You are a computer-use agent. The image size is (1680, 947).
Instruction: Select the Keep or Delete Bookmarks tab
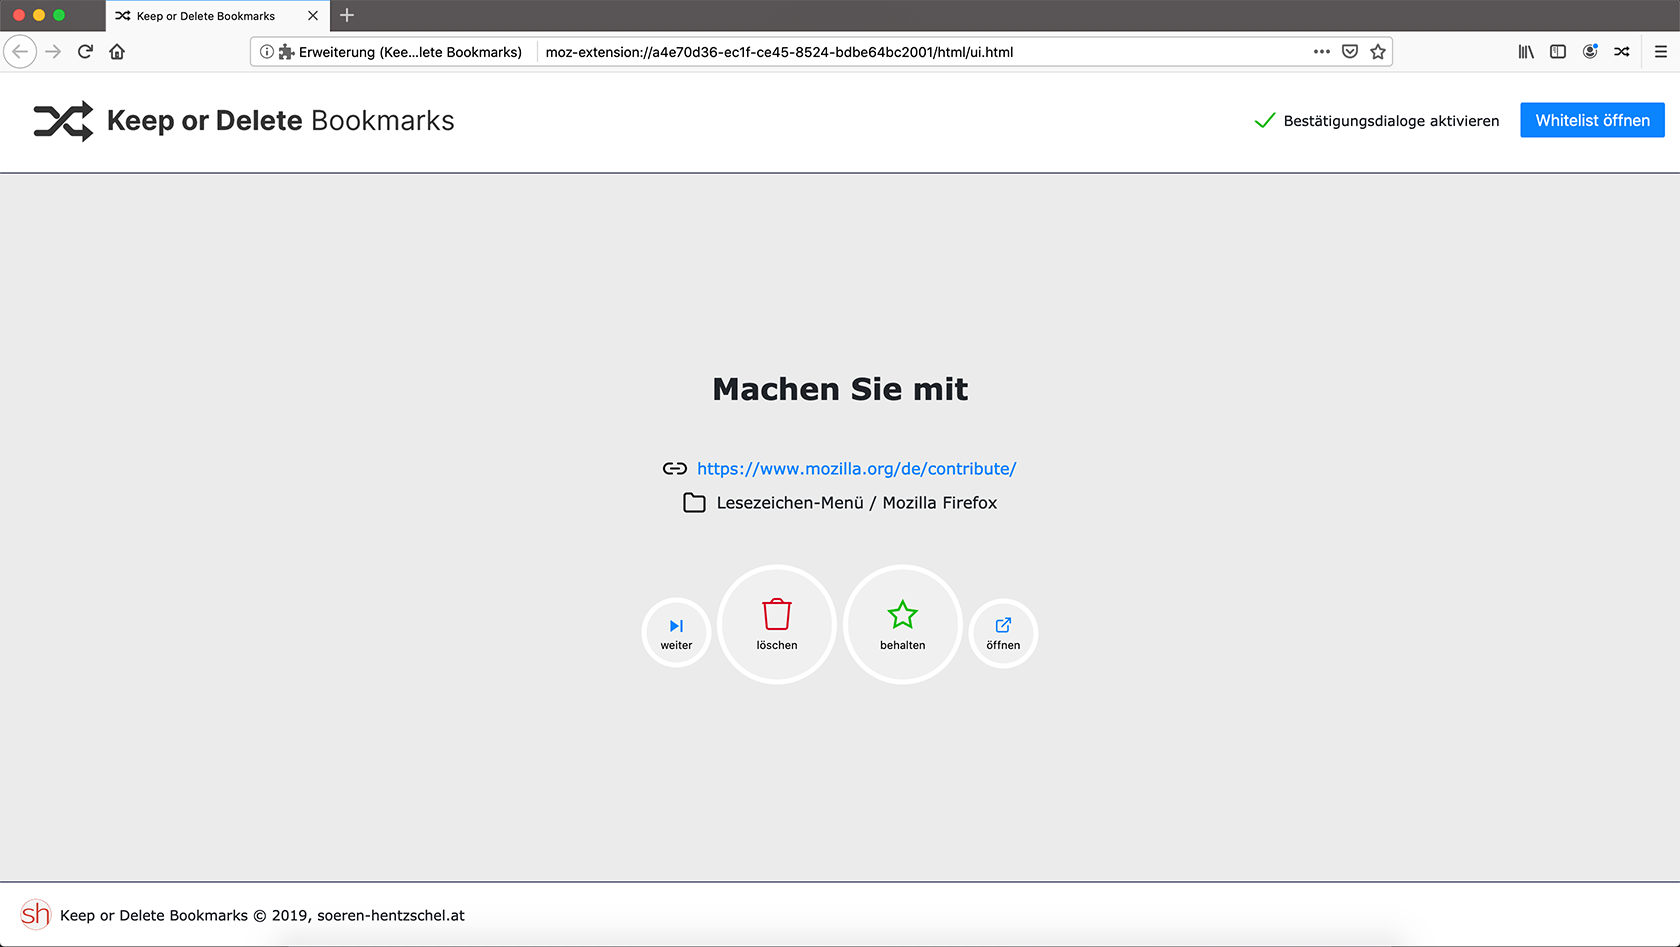(217, 15)
